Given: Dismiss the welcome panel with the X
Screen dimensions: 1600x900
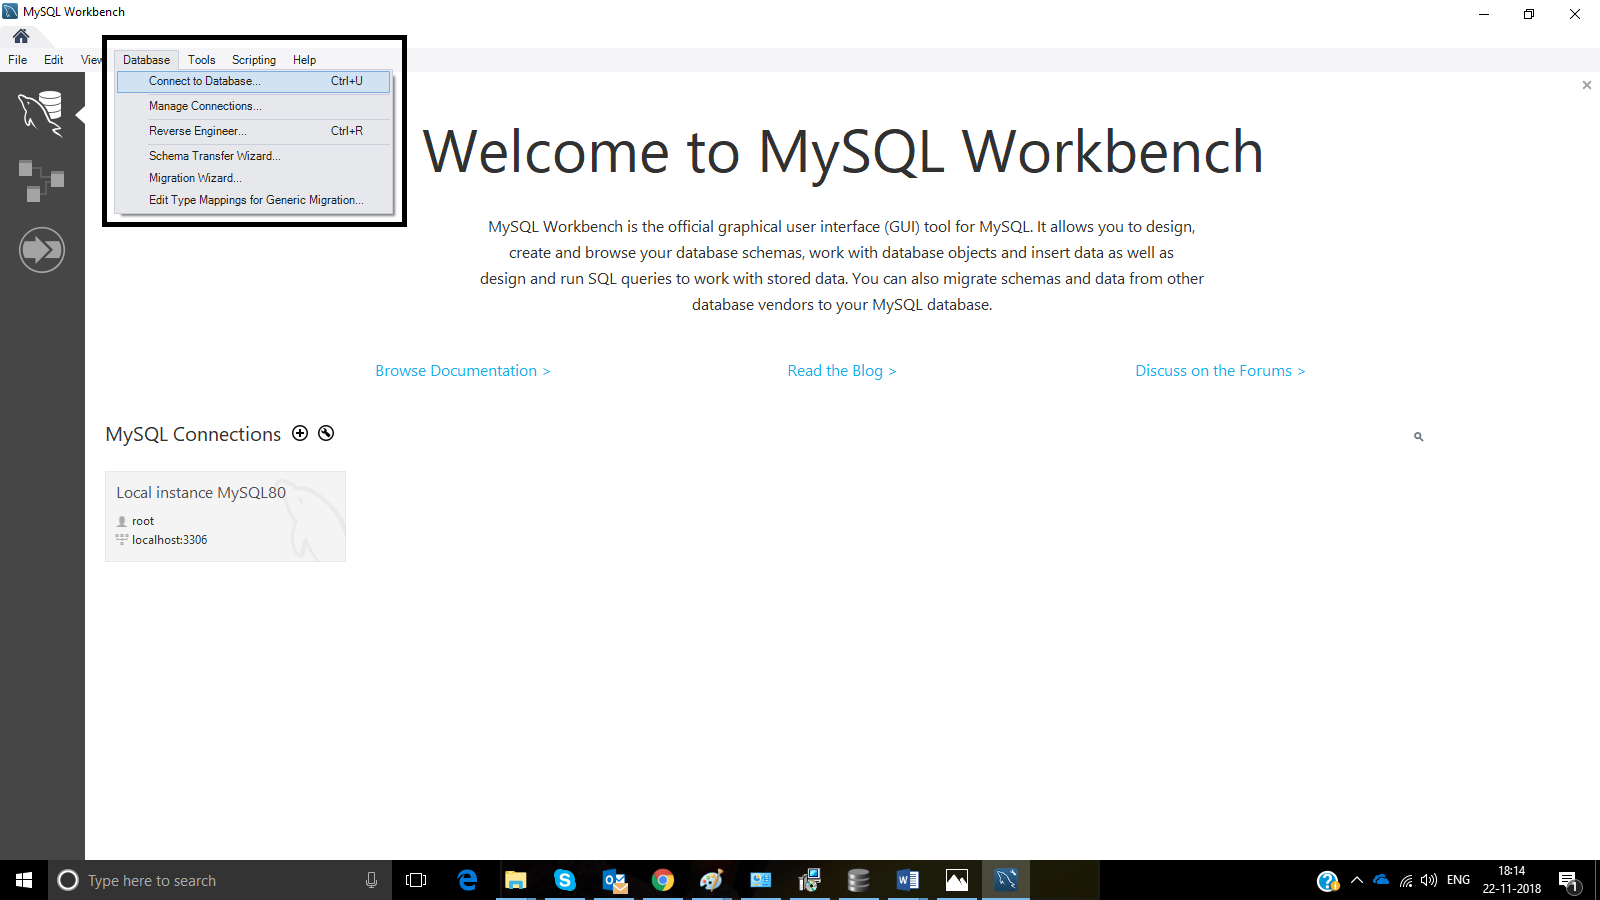Looking at the screenshot, I should (1585, 85).
